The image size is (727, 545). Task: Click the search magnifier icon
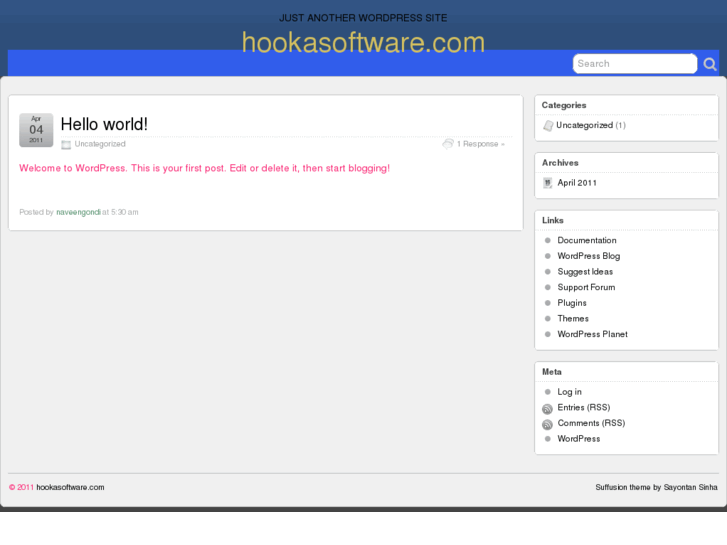tap(709, 64)
